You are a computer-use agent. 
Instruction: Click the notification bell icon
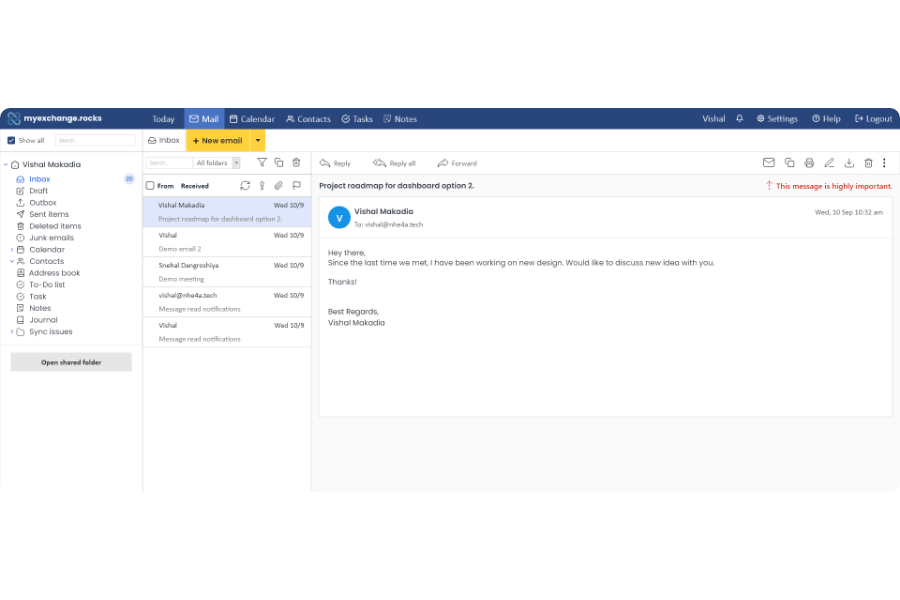740,119
